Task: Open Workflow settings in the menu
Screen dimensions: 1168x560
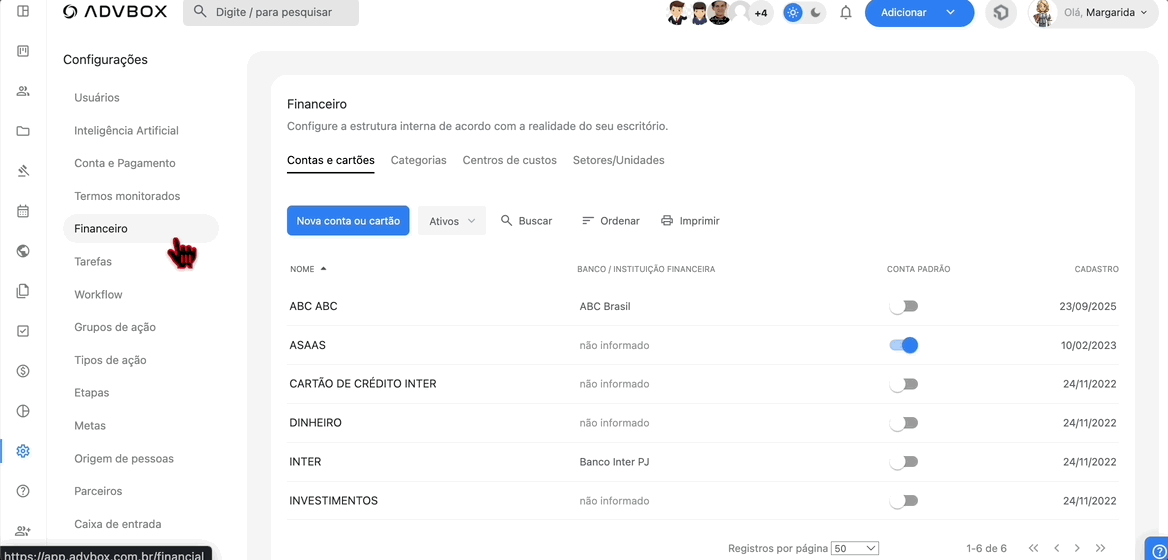Action: (98, 294)
